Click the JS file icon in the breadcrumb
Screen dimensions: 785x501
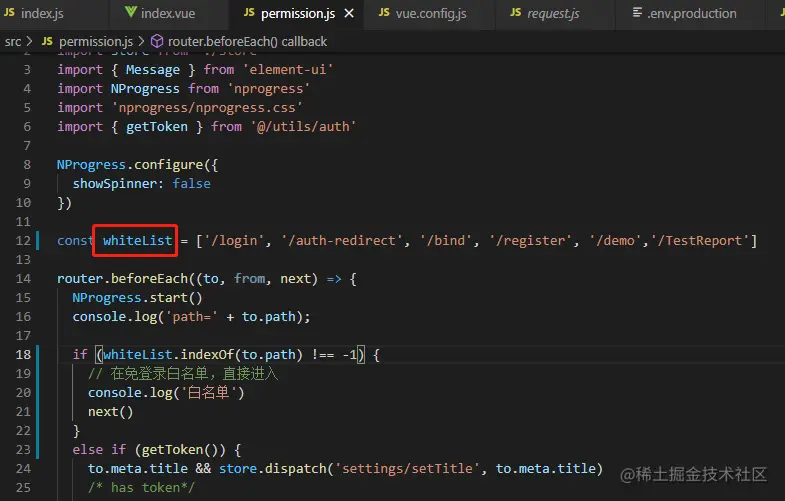click(47, 41)
